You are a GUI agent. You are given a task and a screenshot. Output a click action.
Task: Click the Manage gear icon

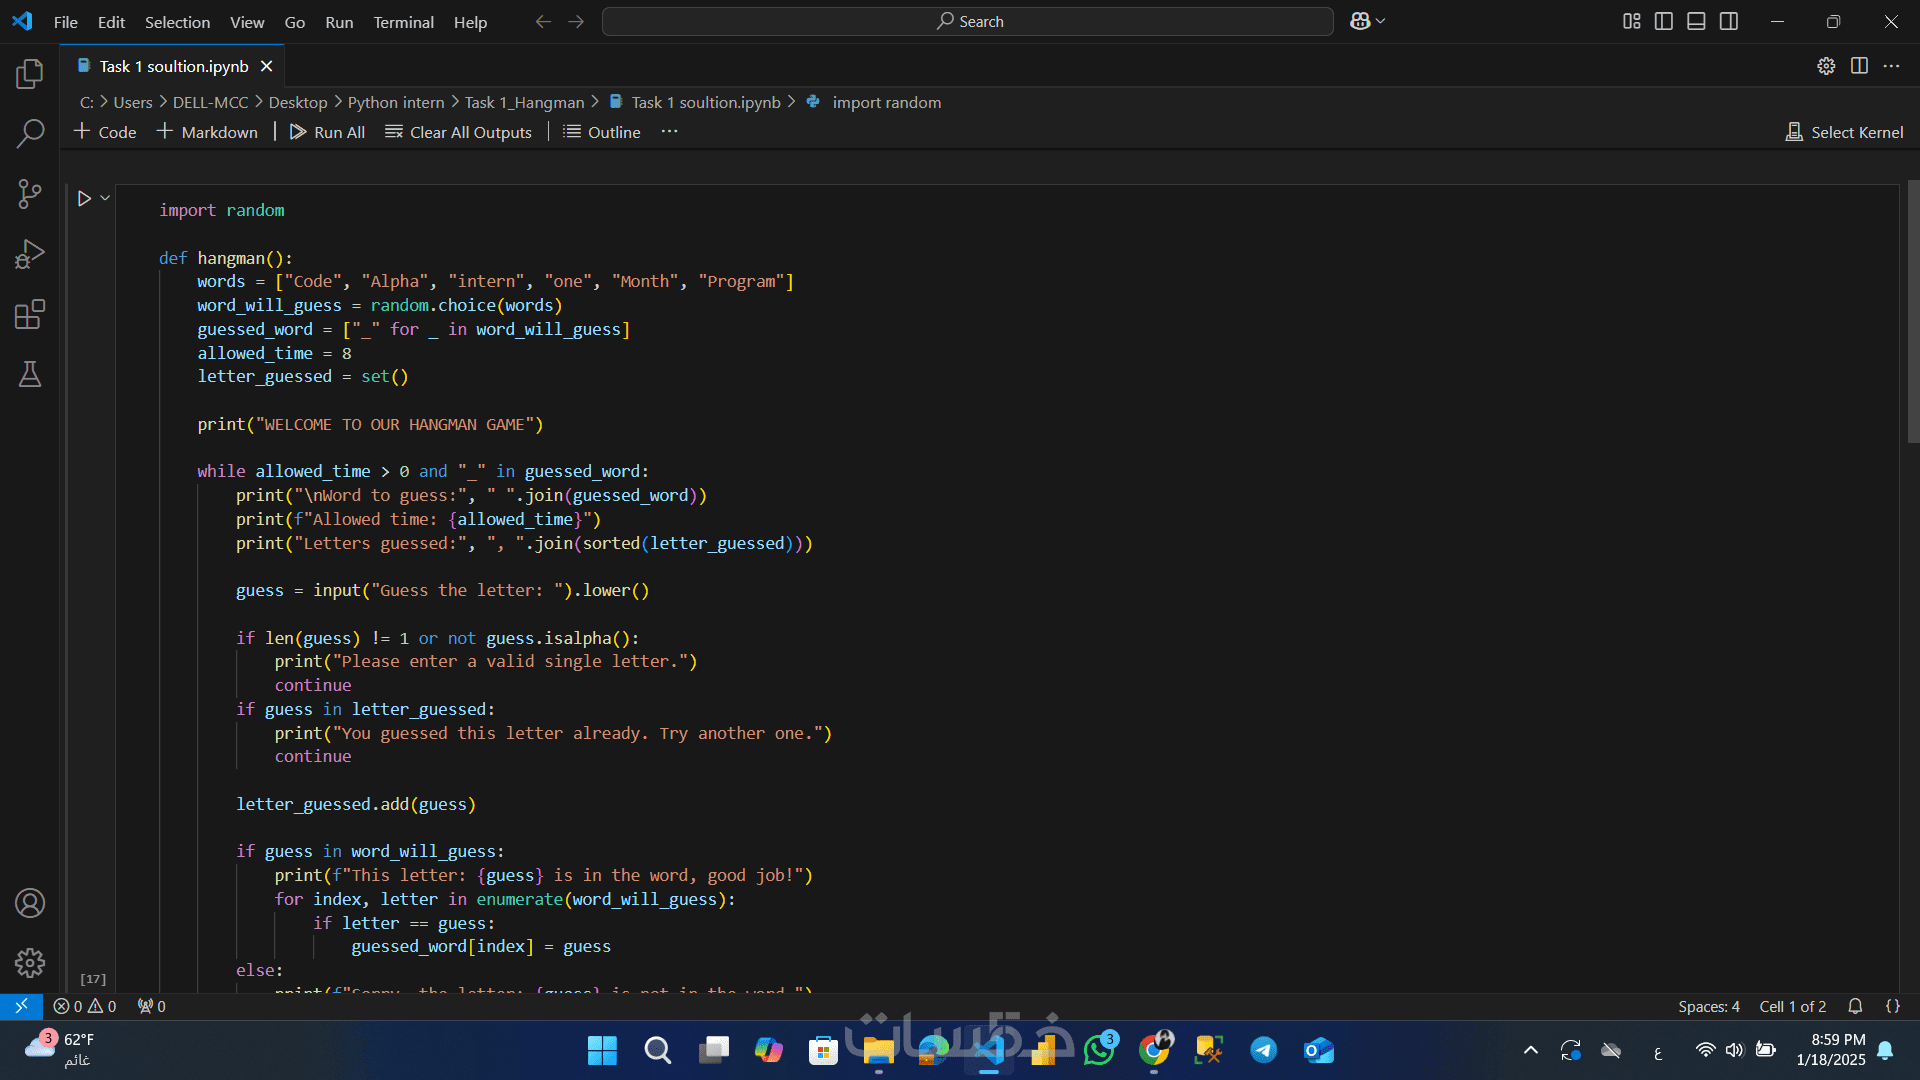tap(30, 962)
